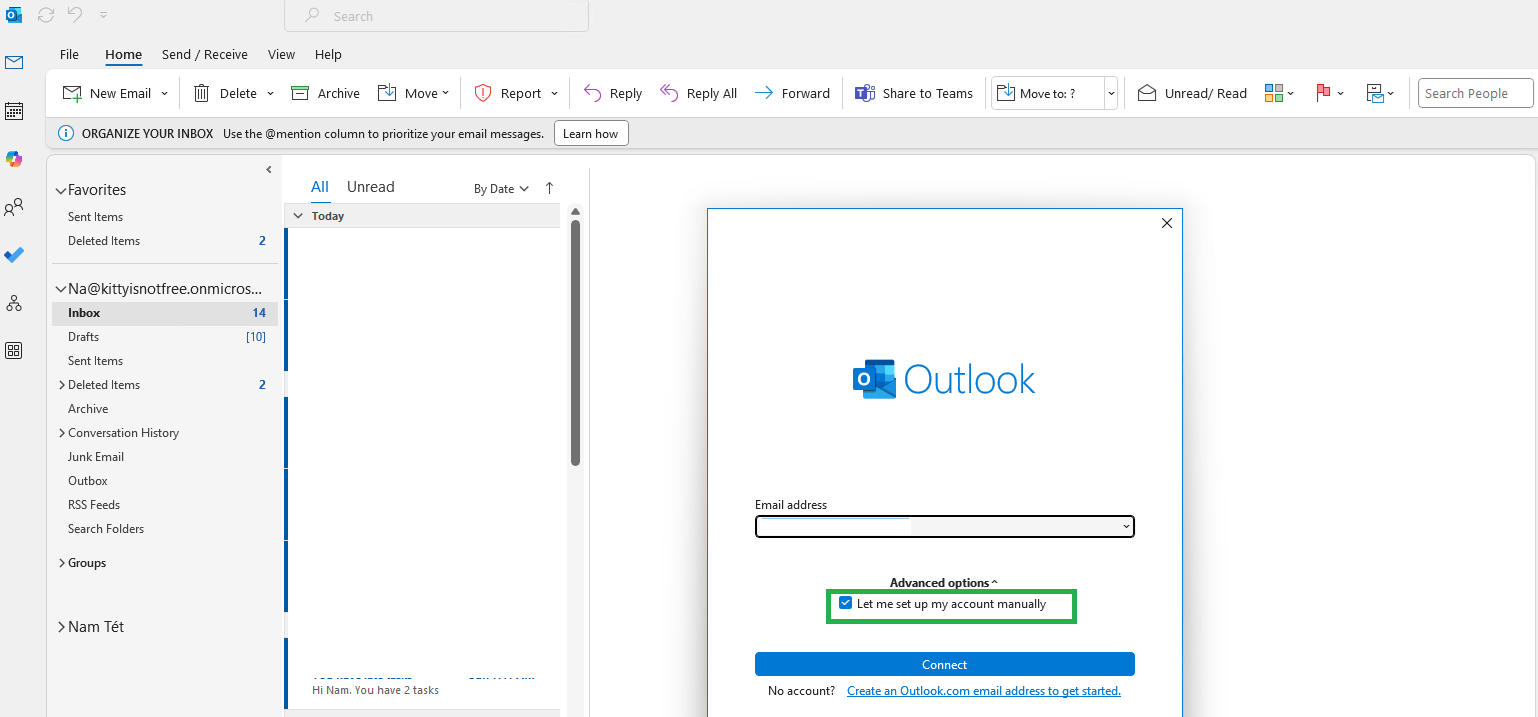Open the More Apps grid icon
This screenshot has height=717, width=1538.
(14, 351)
